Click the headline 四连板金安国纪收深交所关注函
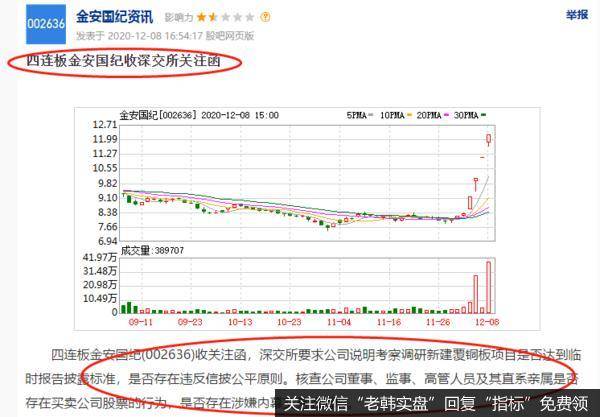Screen dimensions: 600x417 [123, 61]
